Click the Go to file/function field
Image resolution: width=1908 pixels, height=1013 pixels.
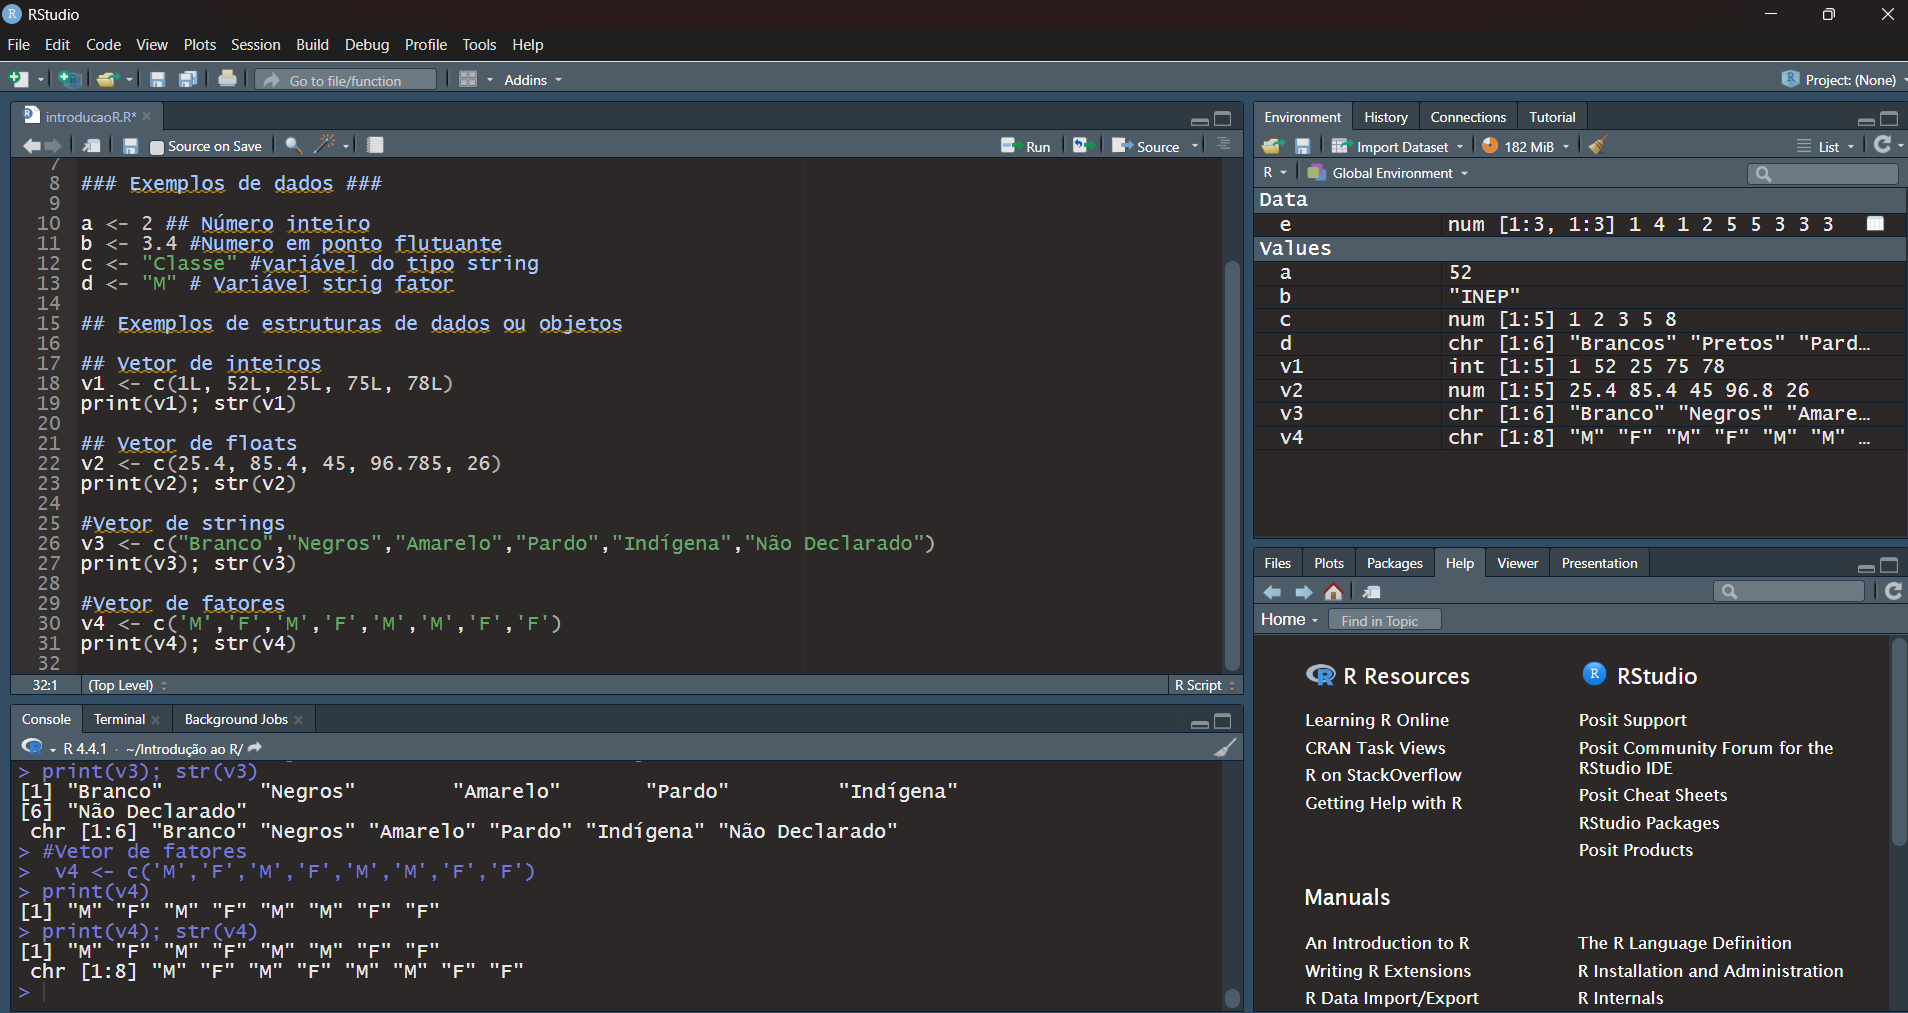click(345, 80)
